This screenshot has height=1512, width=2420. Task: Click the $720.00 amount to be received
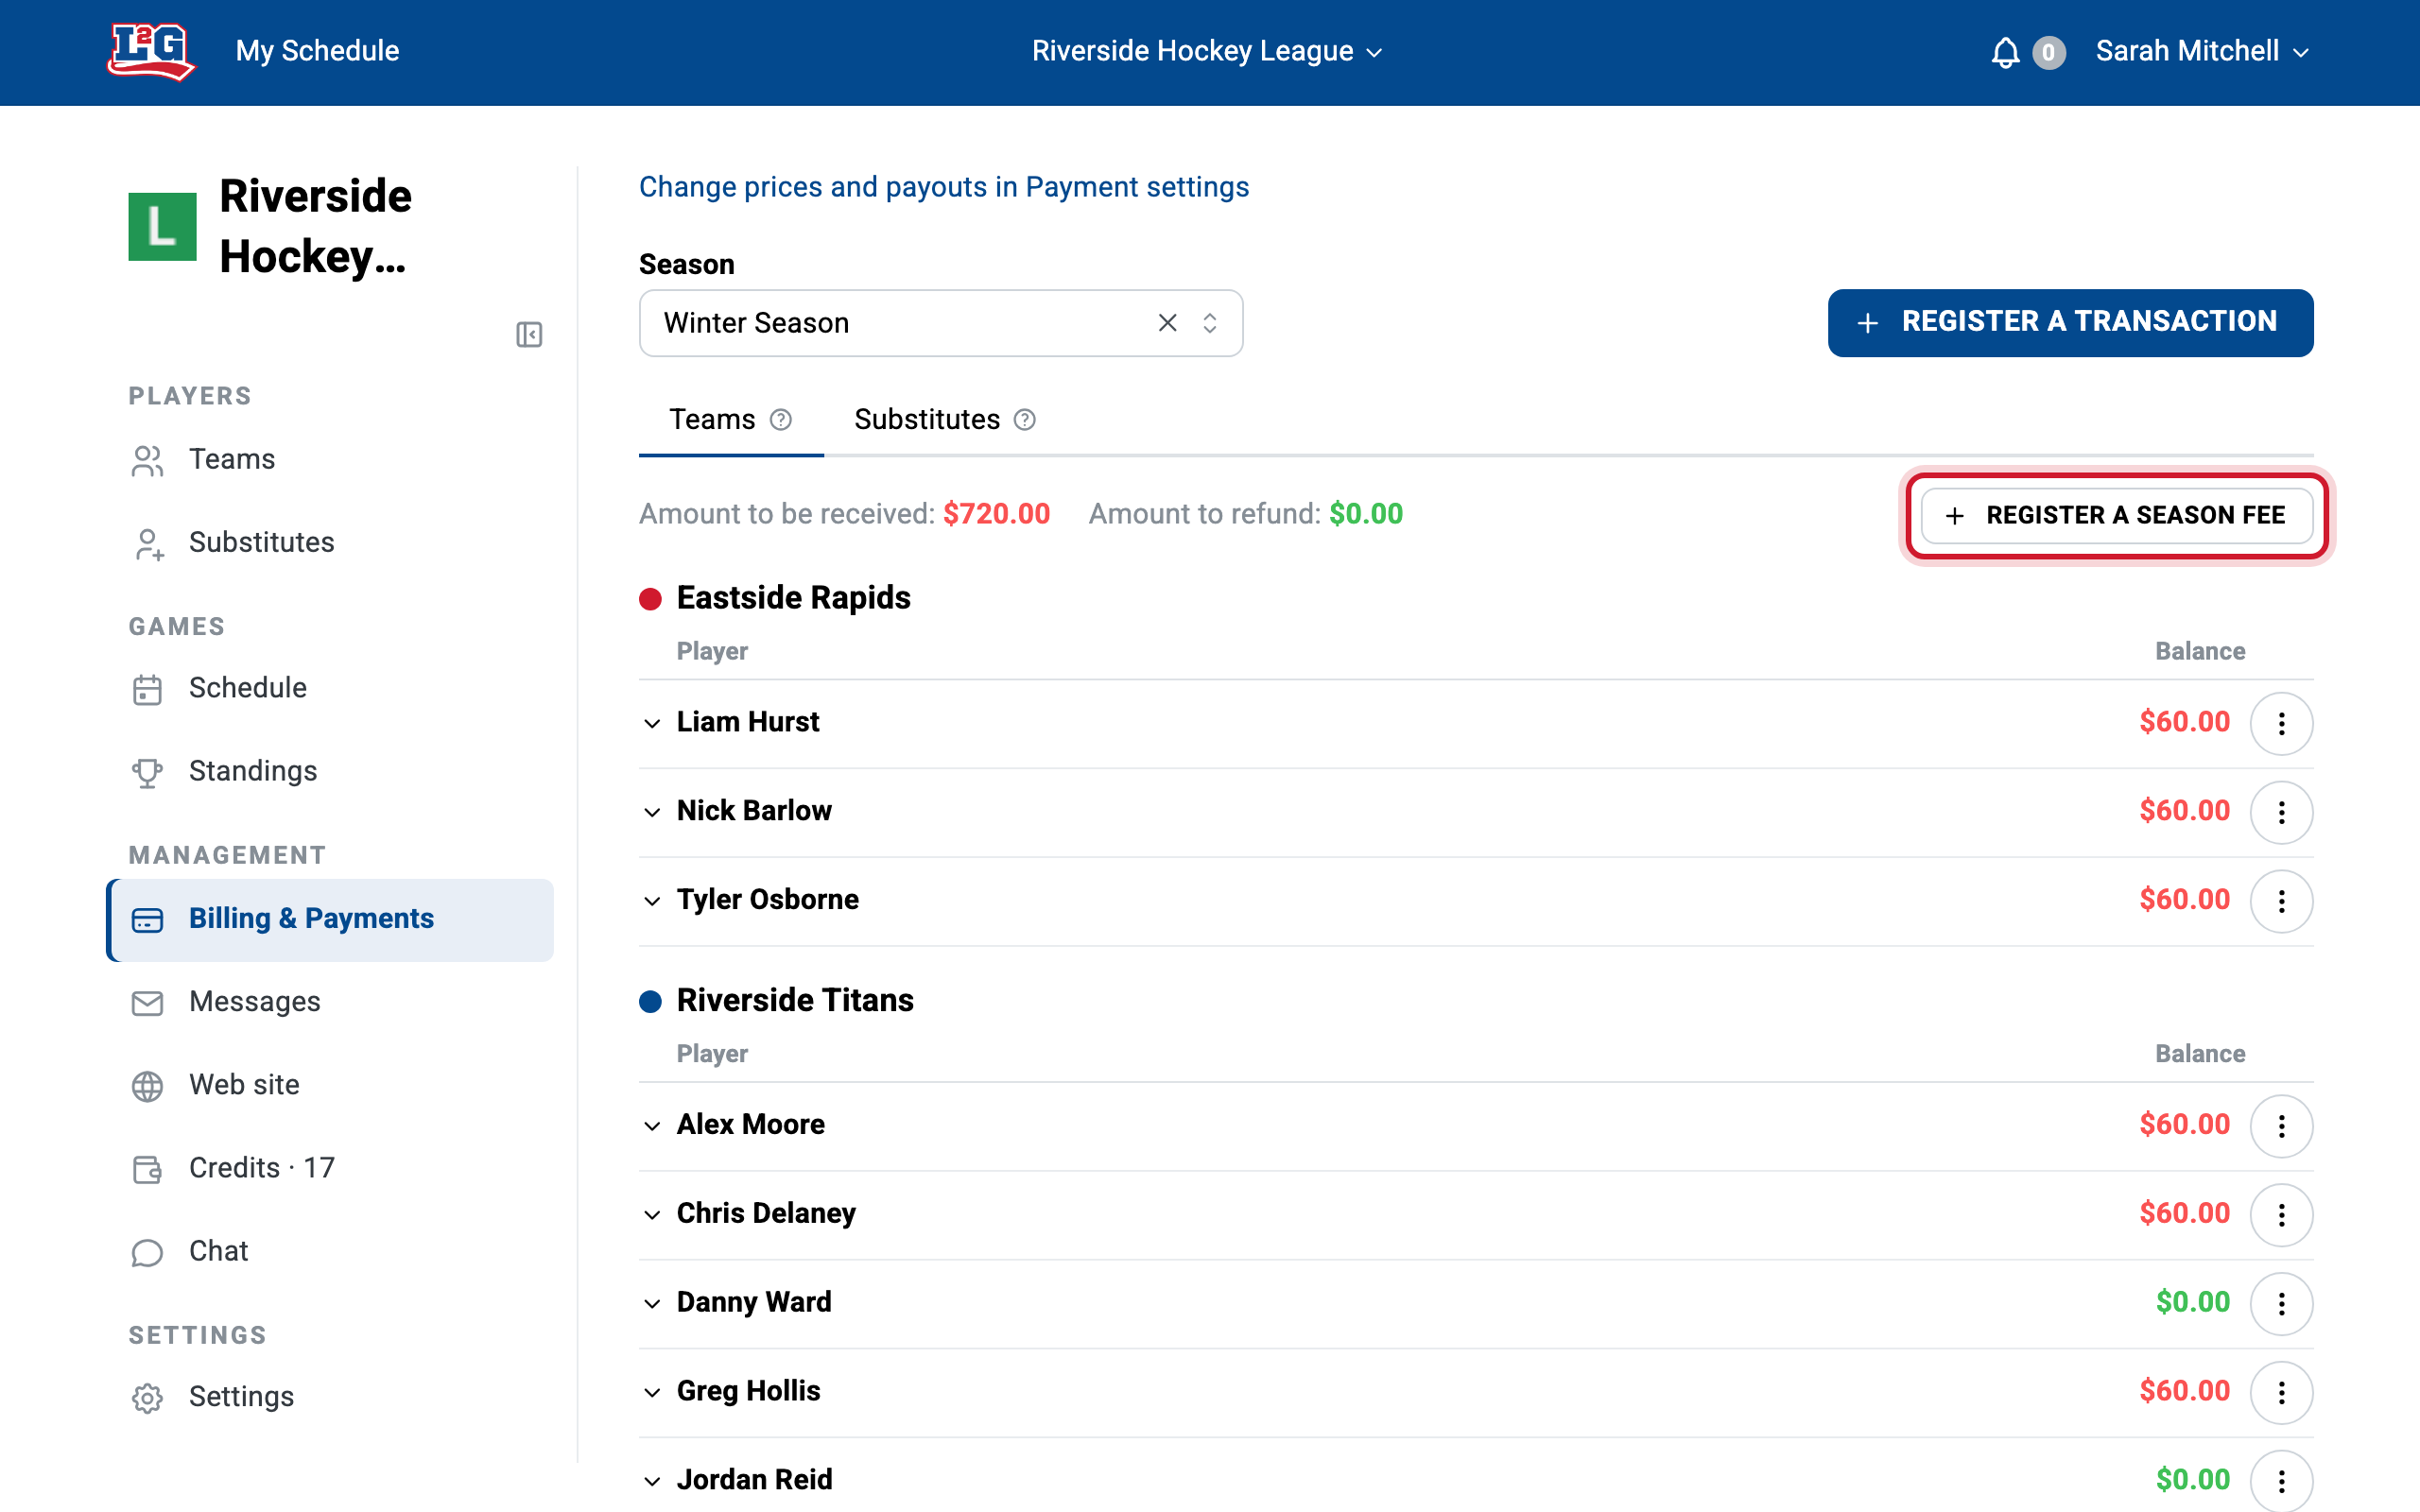pos(996,514)
